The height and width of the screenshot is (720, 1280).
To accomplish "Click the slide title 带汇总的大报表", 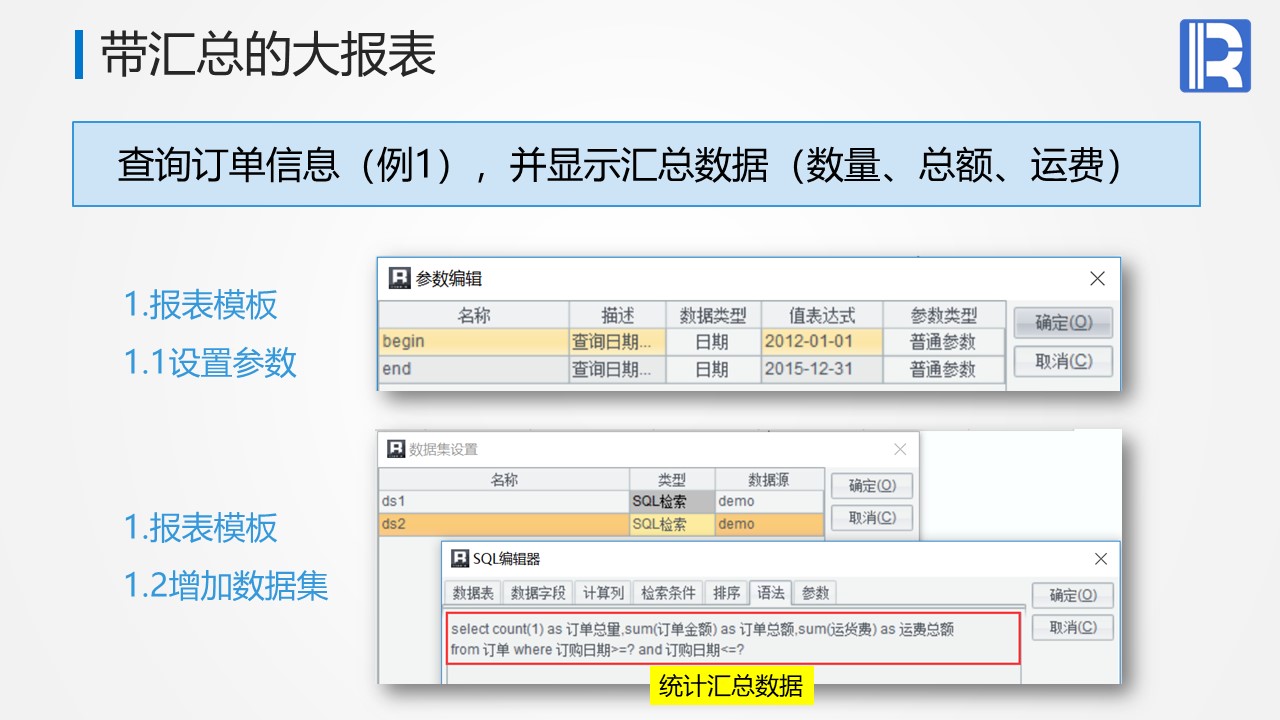I will 268,55.
